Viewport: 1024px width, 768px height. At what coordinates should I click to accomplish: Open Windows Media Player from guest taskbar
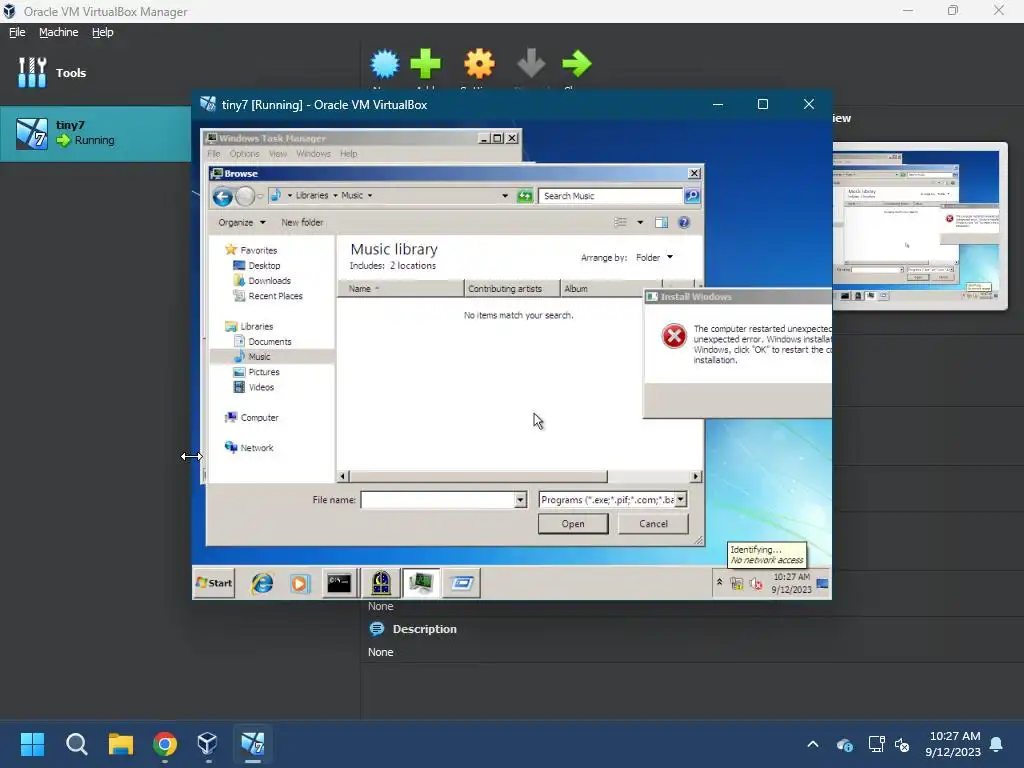click(300, 583)
